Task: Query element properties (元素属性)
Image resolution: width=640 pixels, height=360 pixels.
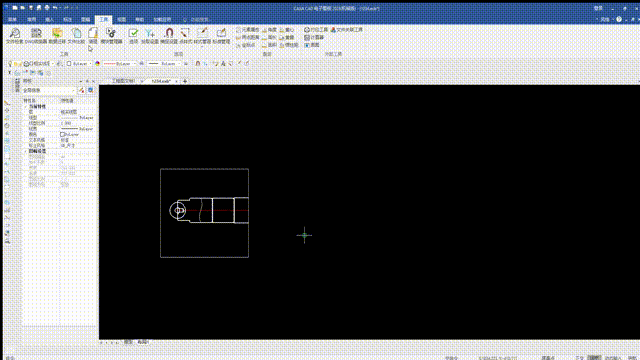Action: (247, 30)
